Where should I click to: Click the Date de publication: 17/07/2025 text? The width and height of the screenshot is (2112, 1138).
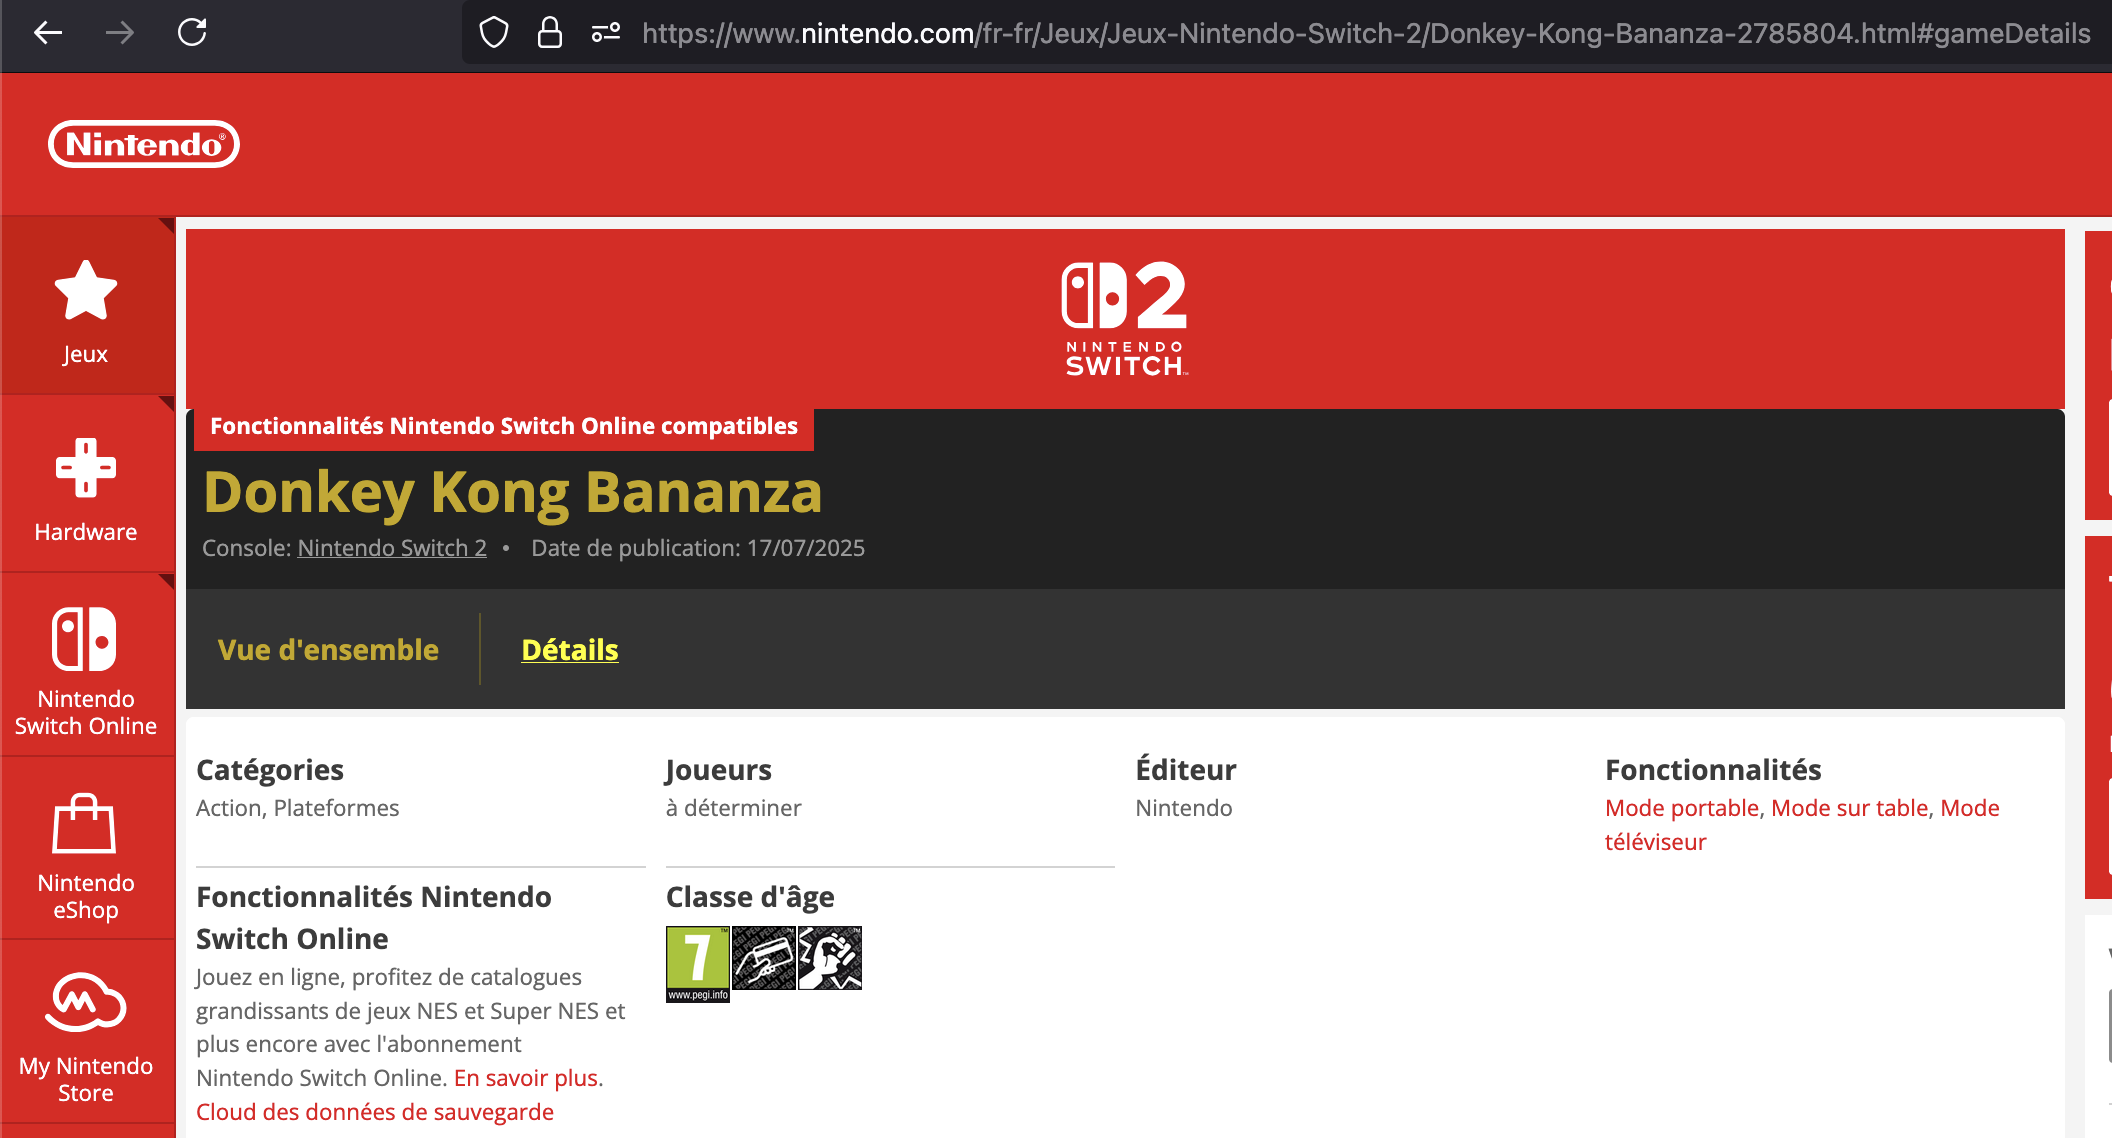698,548
